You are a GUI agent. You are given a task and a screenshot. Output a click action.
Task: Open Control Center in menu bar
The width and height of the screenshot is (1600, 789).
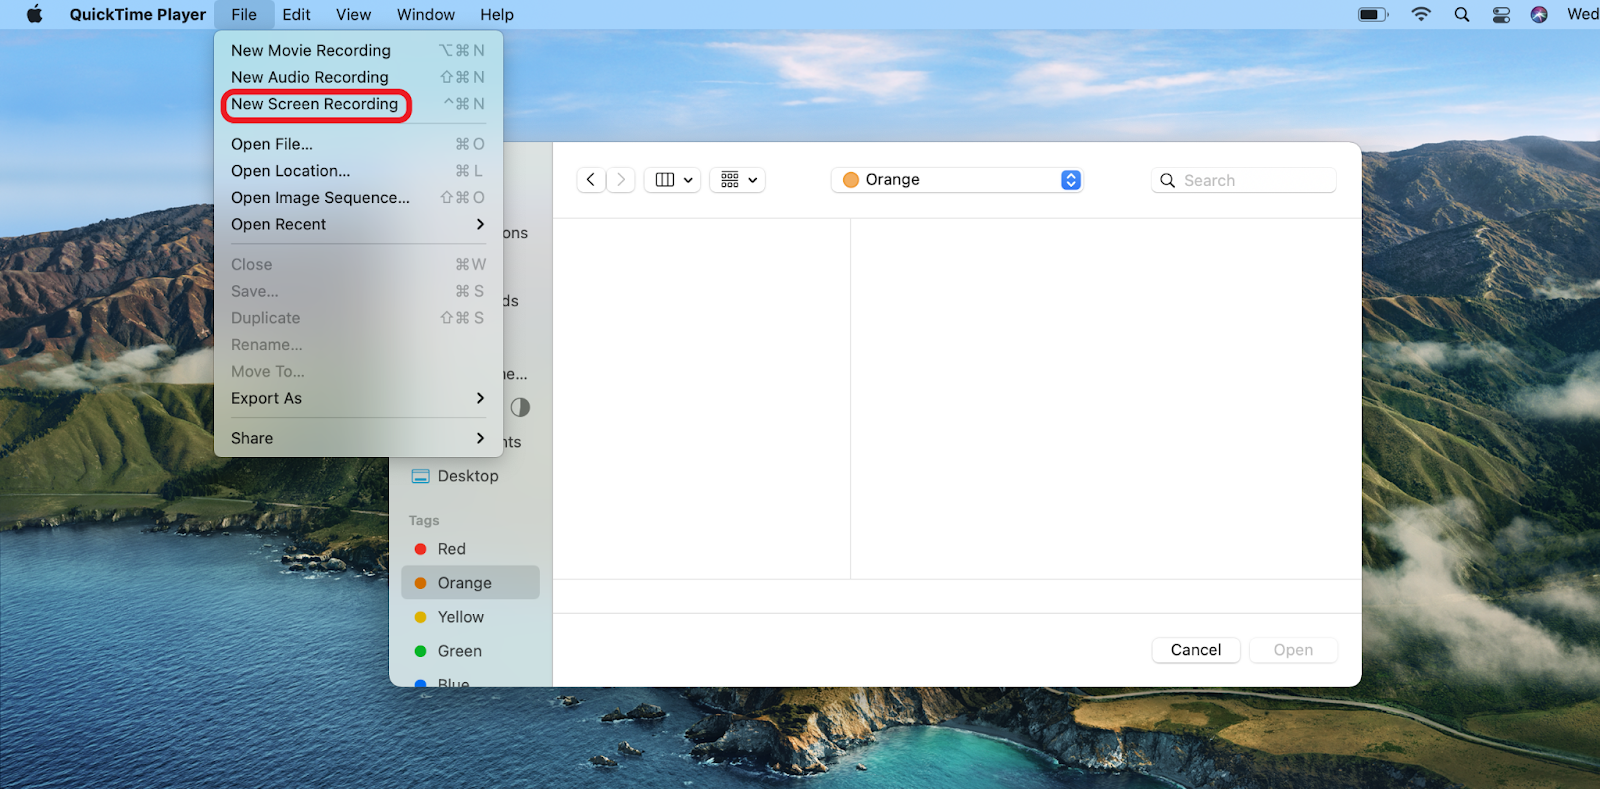[x=1501, y=14]
